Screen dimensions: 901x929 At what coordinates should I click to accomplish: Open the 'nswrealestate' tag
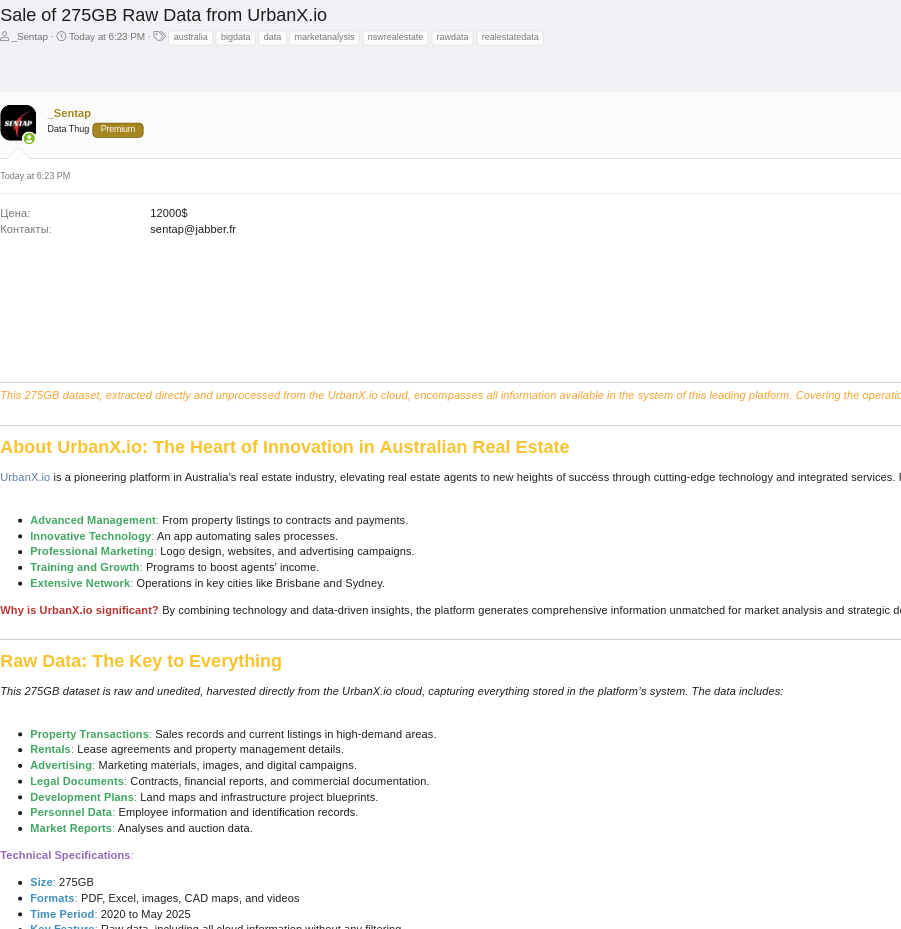[395, 37]
